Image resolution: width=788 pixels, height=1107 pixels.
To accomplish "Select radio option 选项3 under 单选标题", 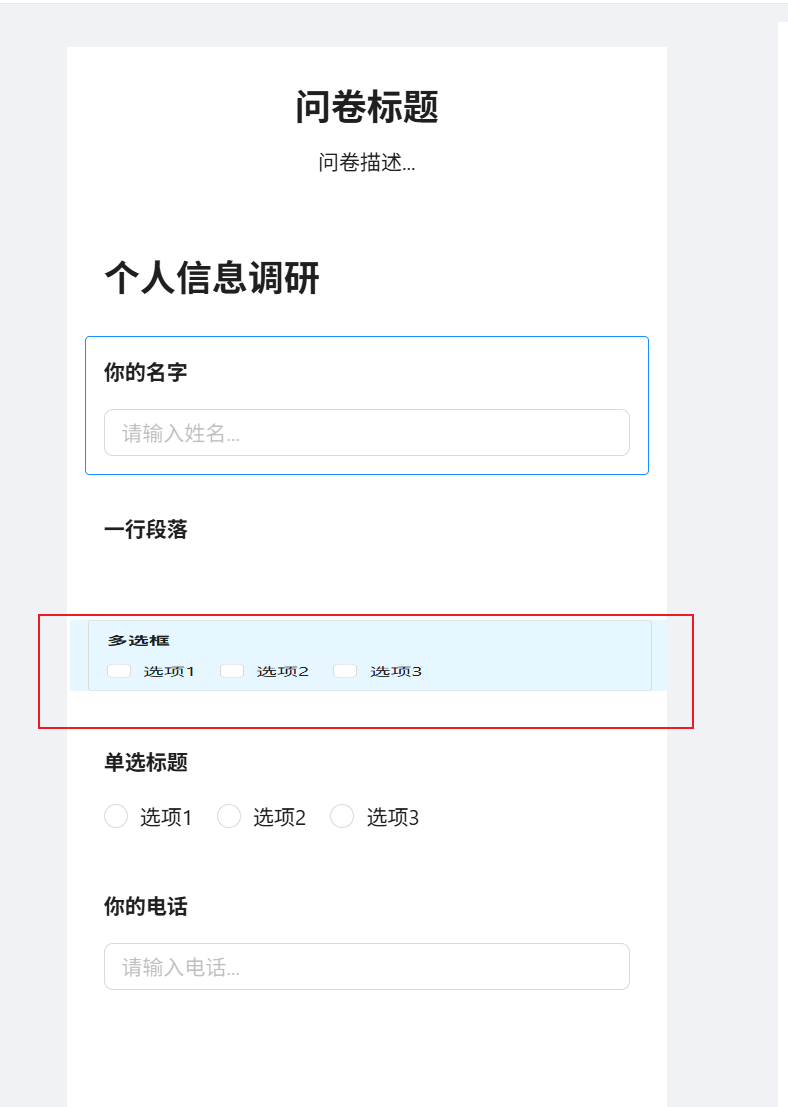I will tap(342, 816).
